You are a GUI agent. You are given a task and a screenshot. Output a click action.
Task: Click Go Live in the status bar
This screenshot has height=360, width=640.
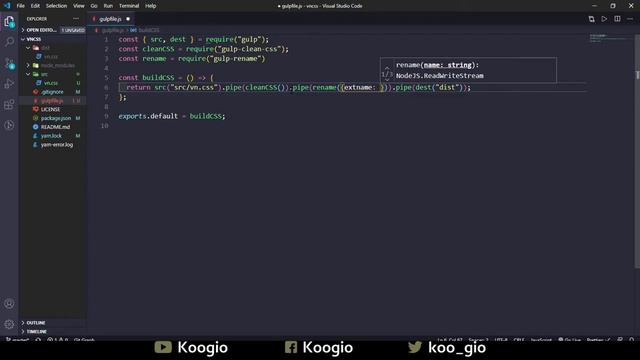[x=569, y=339]
